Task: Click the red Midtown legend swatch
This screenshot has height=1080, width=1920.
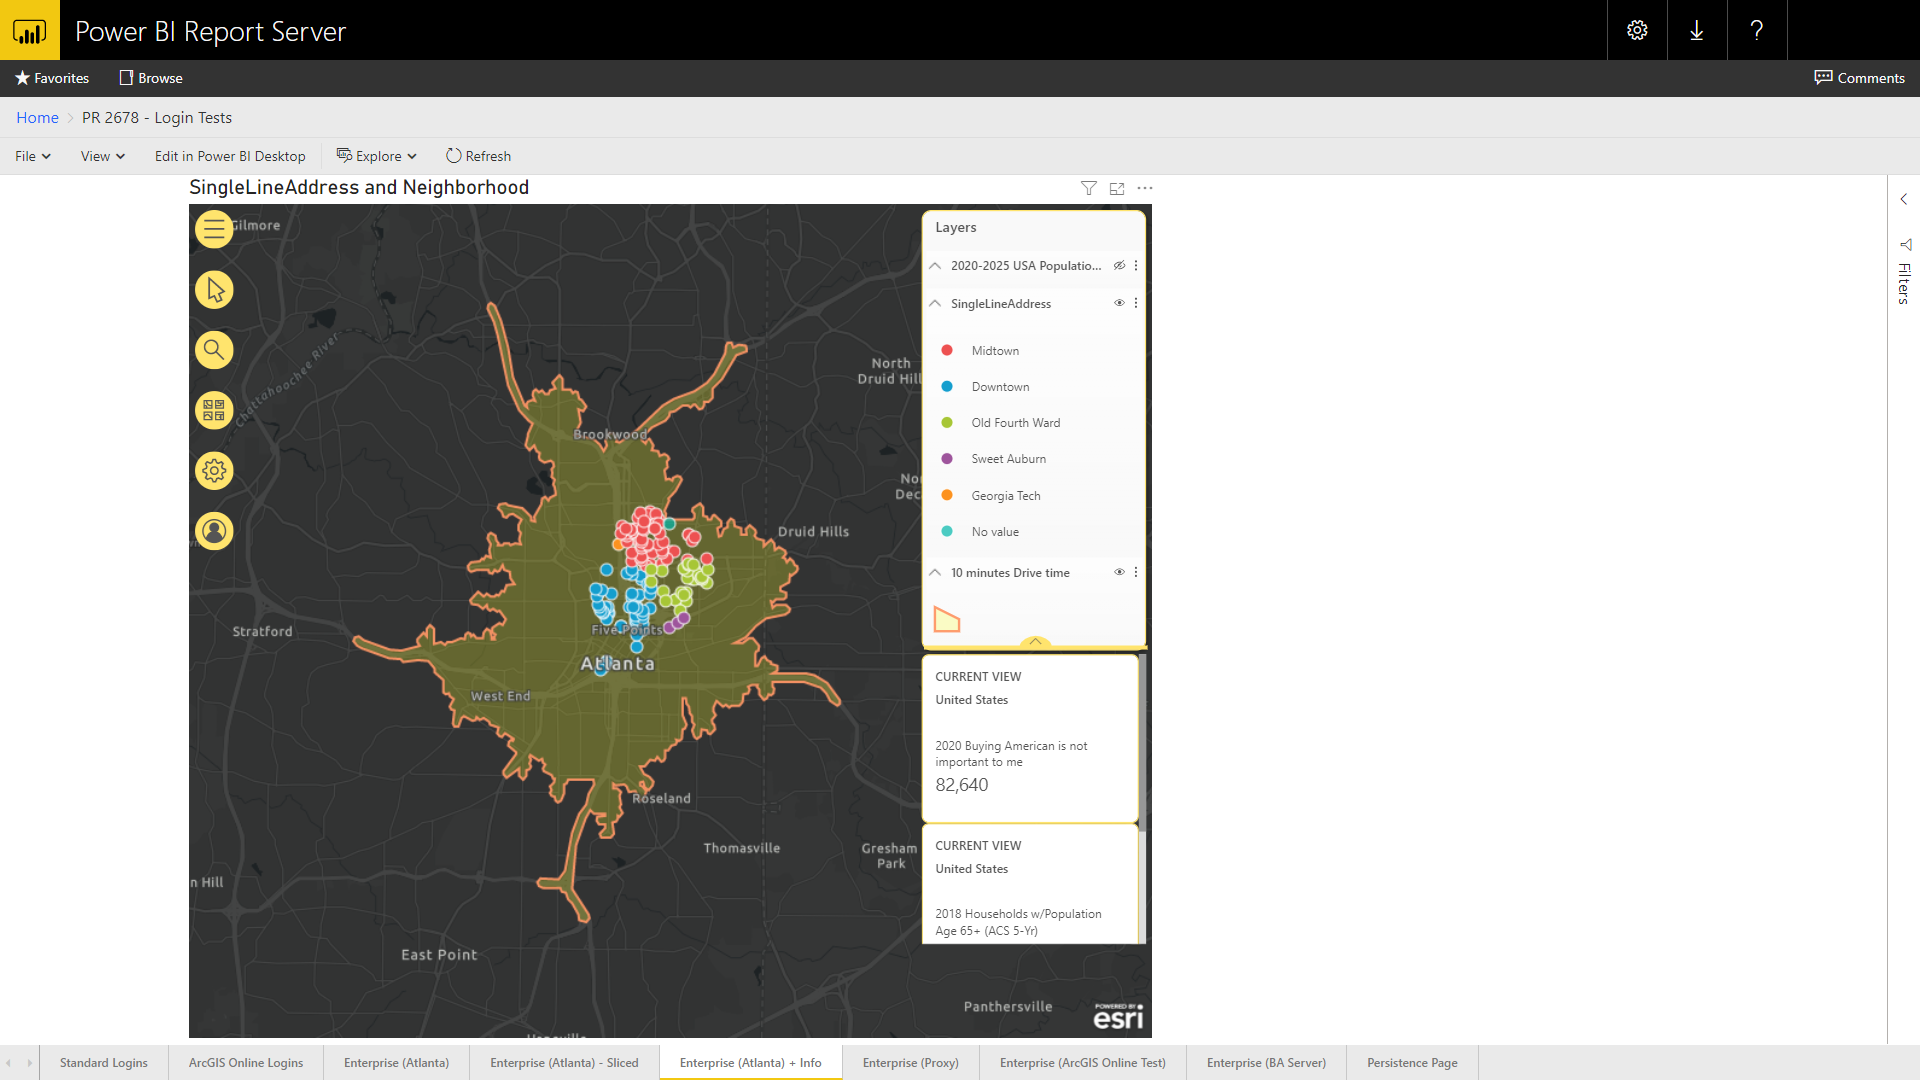Action: tap(947, 350)
